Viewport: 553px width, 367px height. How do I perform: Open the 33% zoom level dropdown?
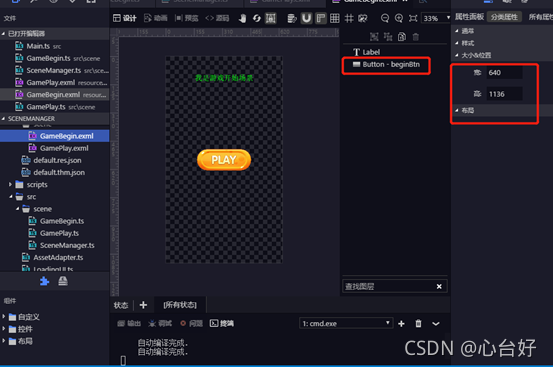click(436, 18)
